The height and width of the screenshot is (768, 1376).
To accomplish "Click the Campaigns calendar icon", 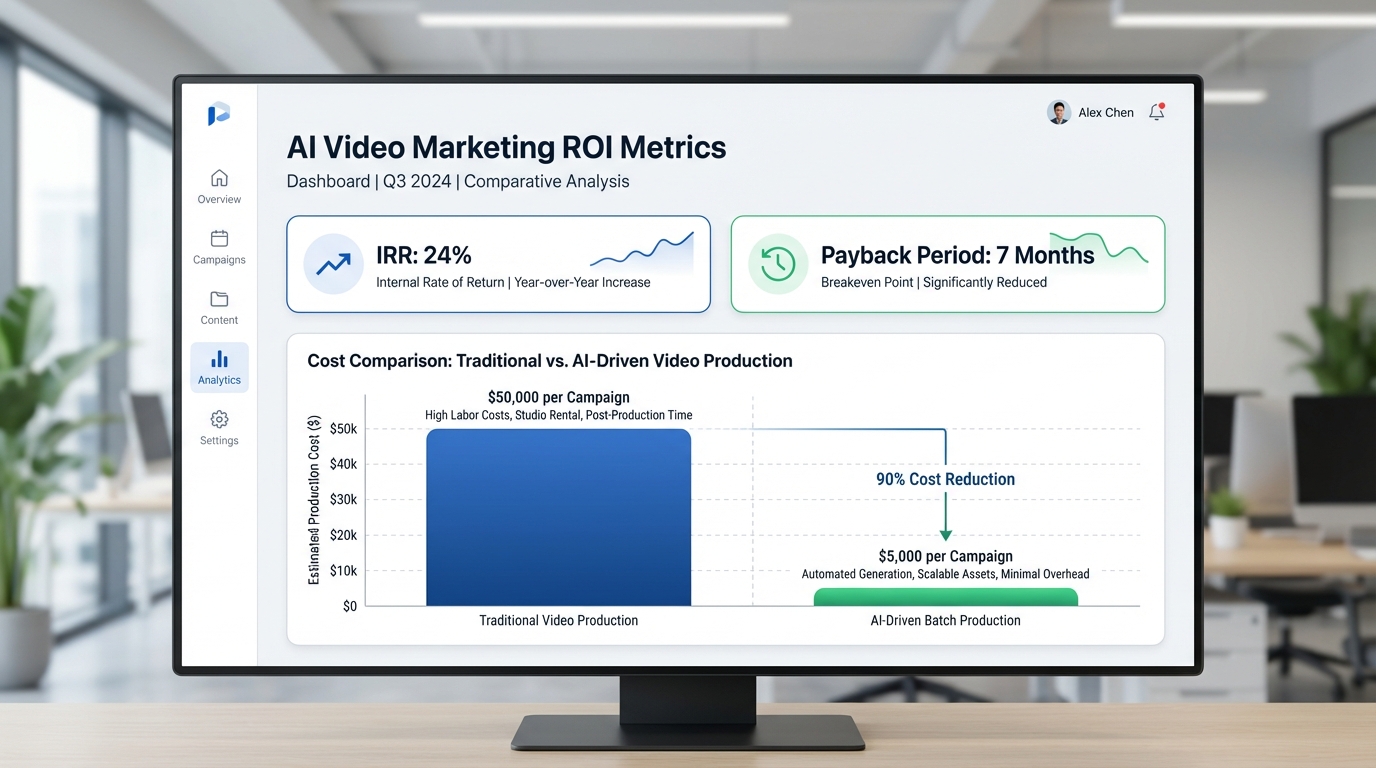I will pyautogui.click(x=218, y=240).
